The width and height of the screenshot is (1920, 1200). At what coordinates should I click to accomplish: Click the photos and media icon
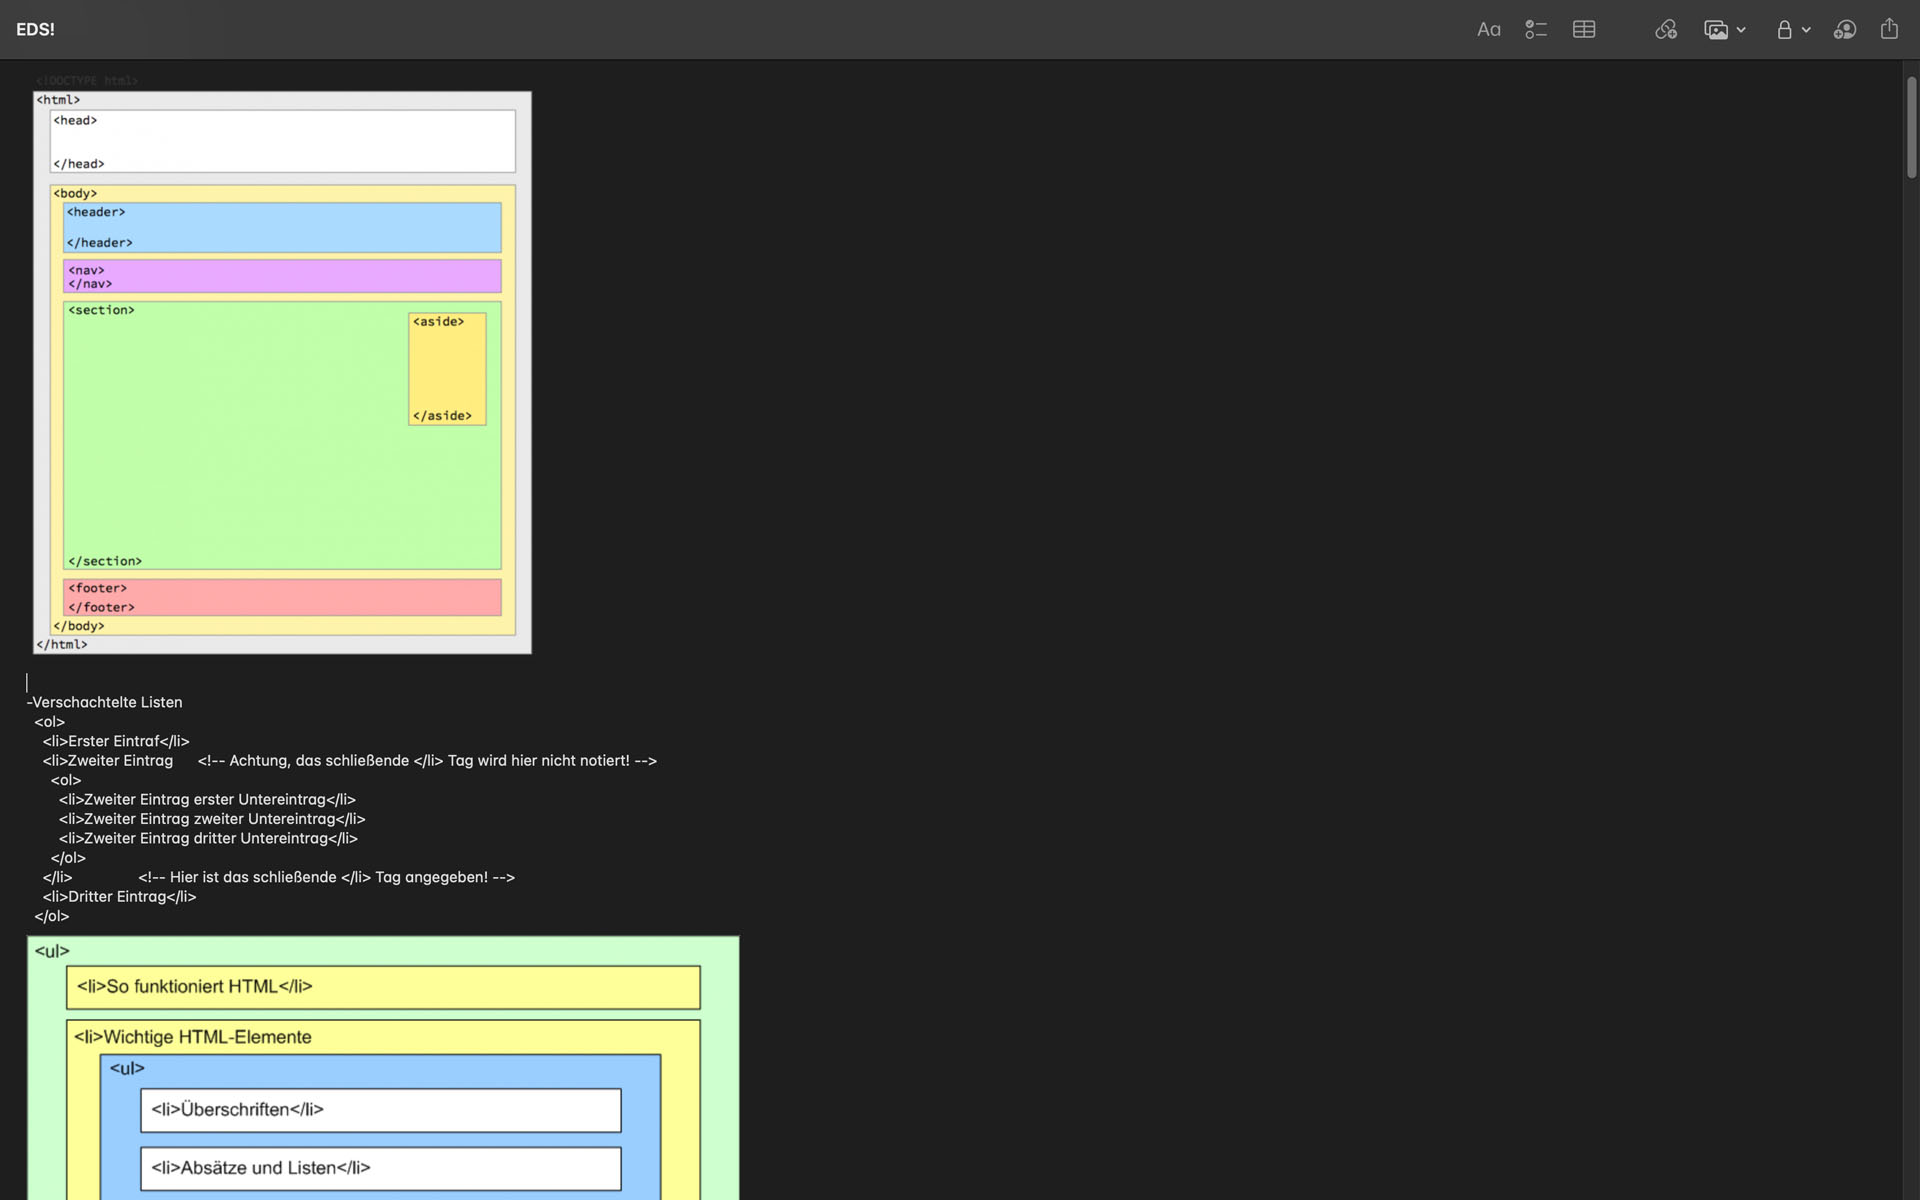[1716, 30]
